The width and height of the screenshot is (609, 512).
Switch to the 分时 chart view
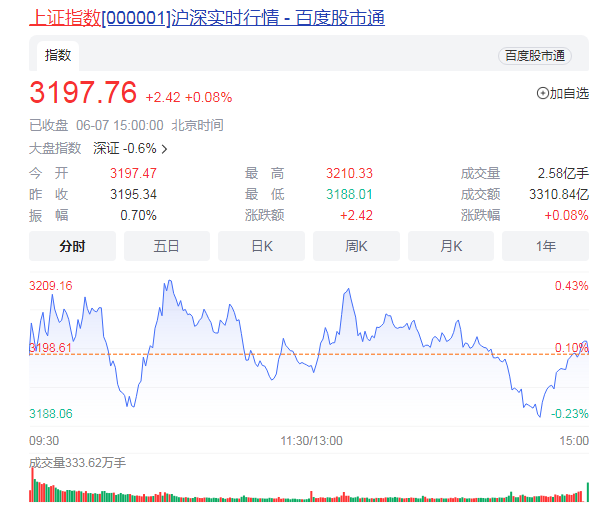click(x=72, y=246)
